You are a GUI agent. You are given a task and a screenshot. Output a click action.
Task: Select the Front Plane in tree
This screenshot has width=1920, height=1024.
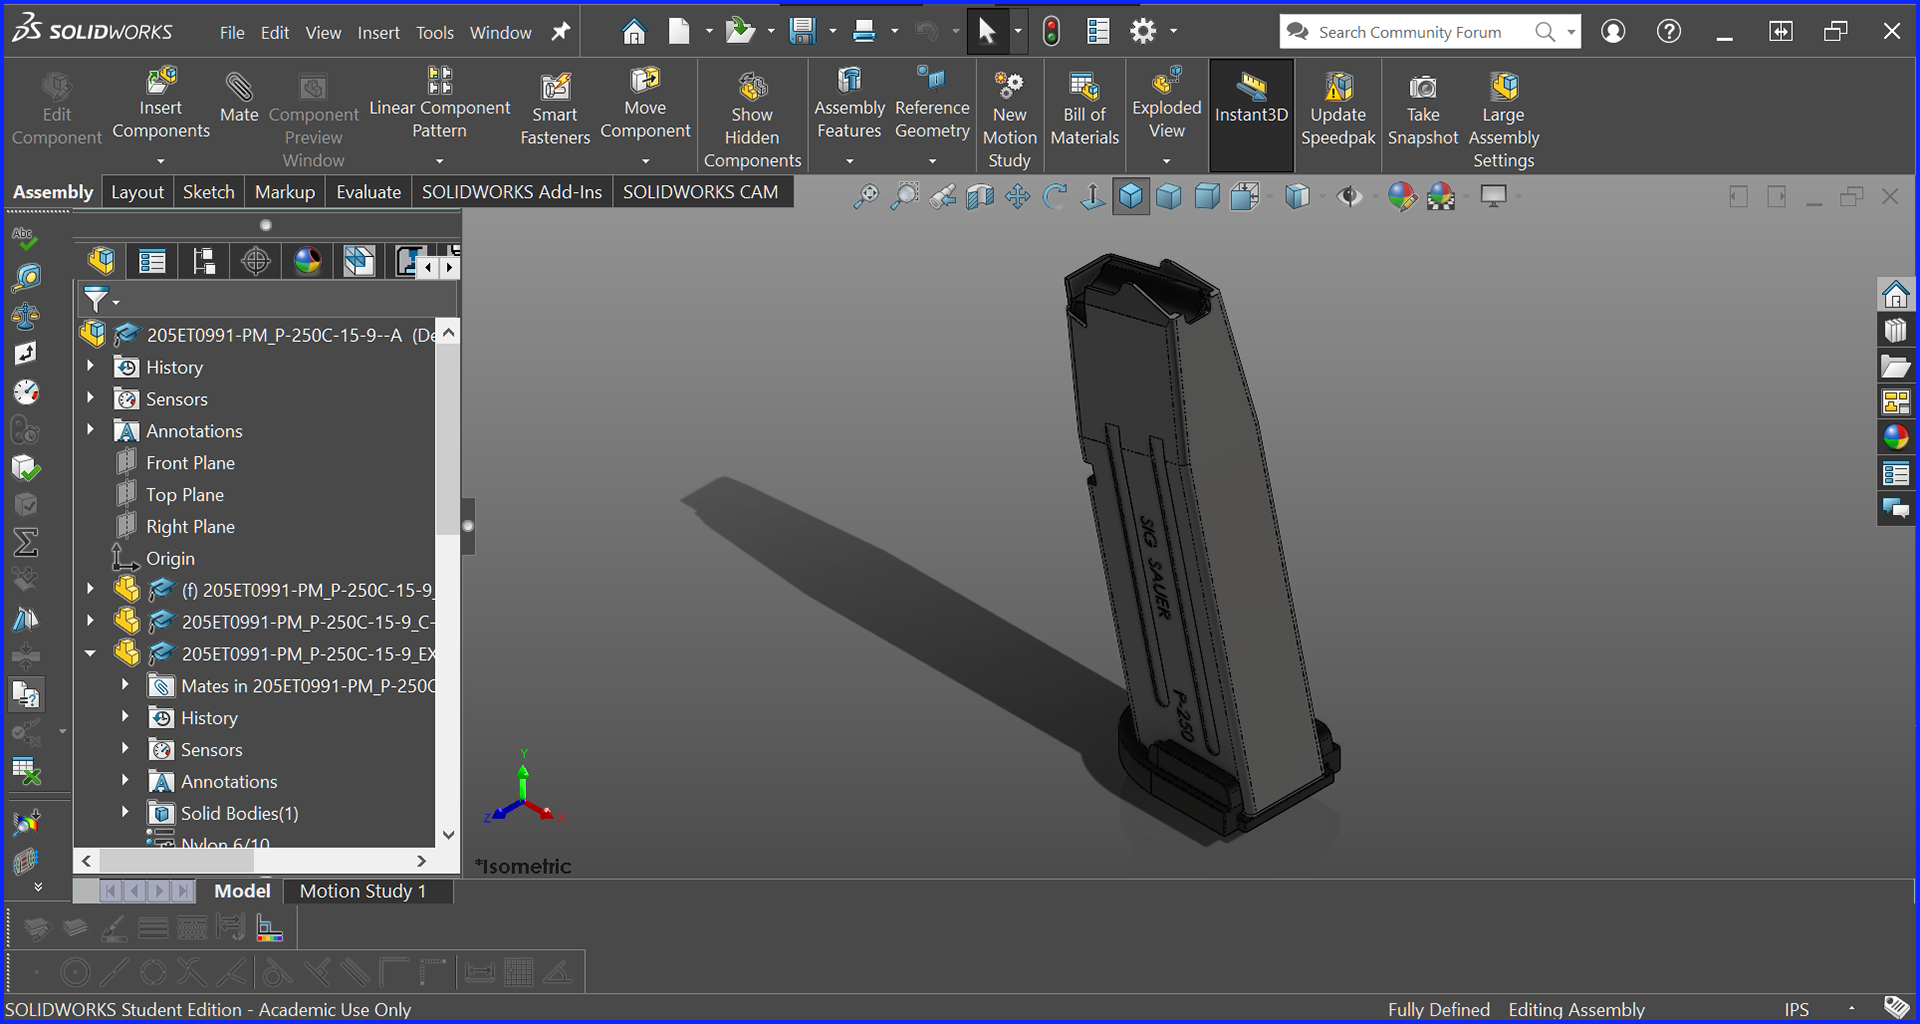[190, 463]
